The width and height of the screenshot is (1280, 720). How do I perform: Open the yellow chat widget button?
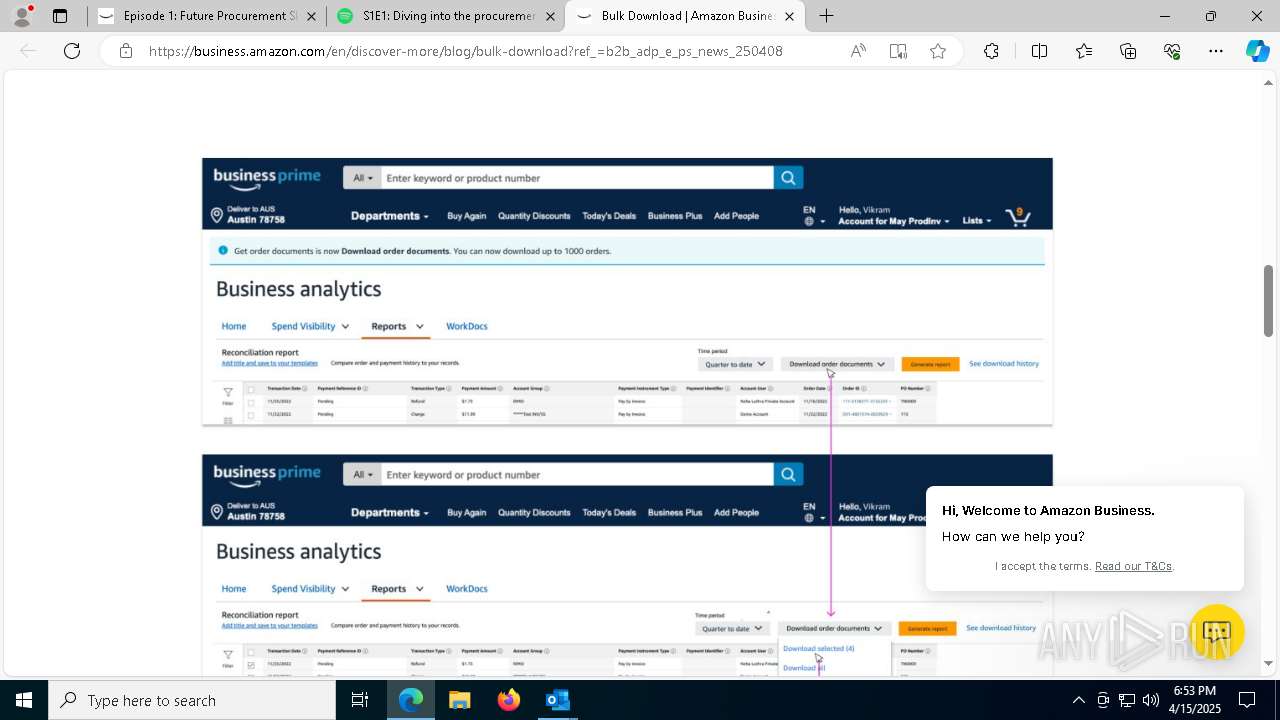(1216, 632)
